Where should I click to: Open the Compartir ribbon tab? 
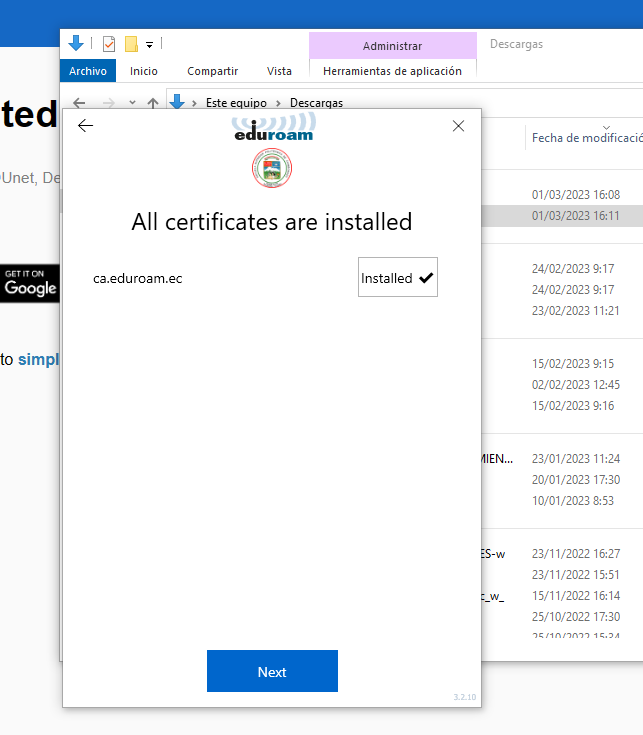(x=213, y=71)
